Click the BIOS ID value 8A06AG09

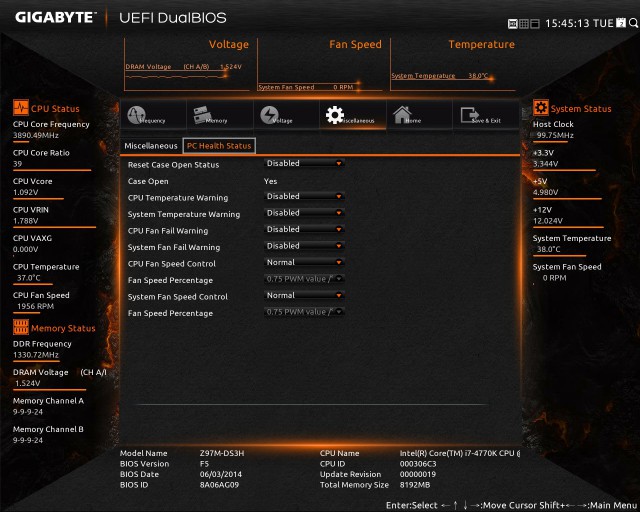pyautogui.click(x=219, y=485)
